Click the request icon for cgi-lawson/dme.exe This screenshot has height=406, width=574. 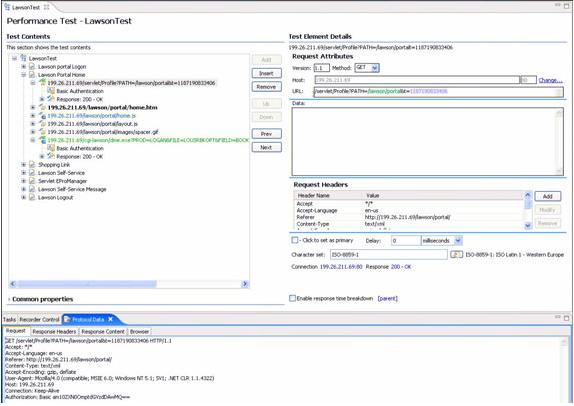(42, 140)
